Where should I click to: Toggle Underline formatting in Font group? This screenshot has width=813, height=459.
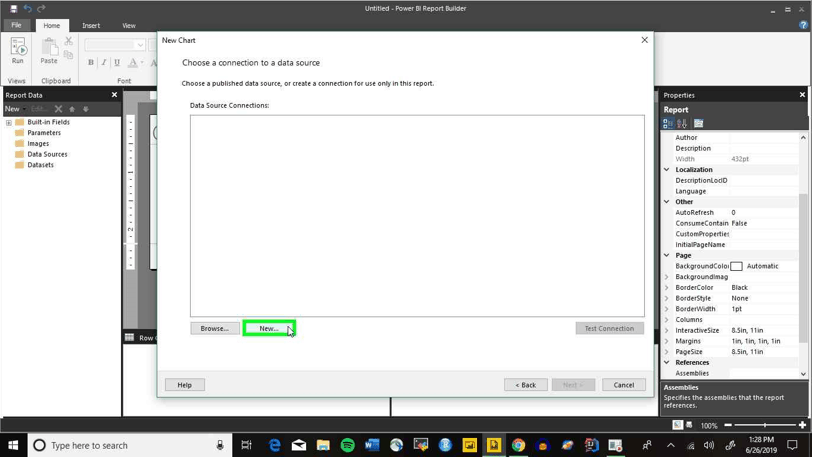point(117,62)
